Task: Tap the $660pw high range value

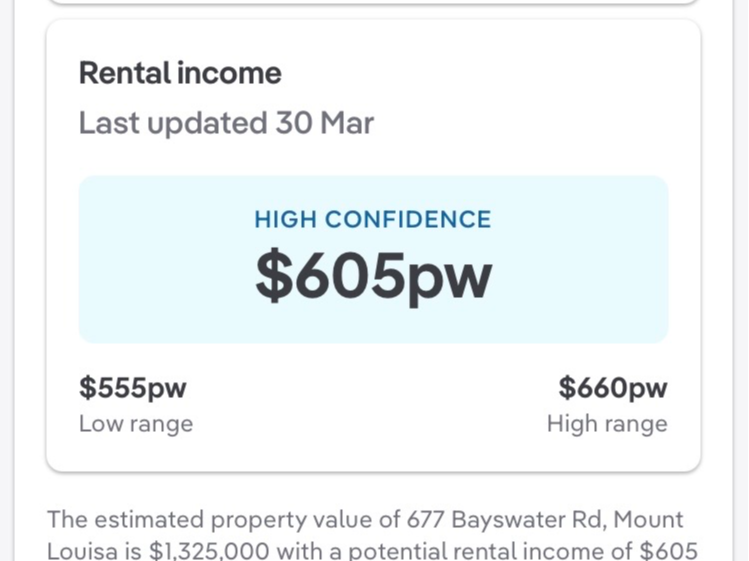Action: (x=612, y=387)
